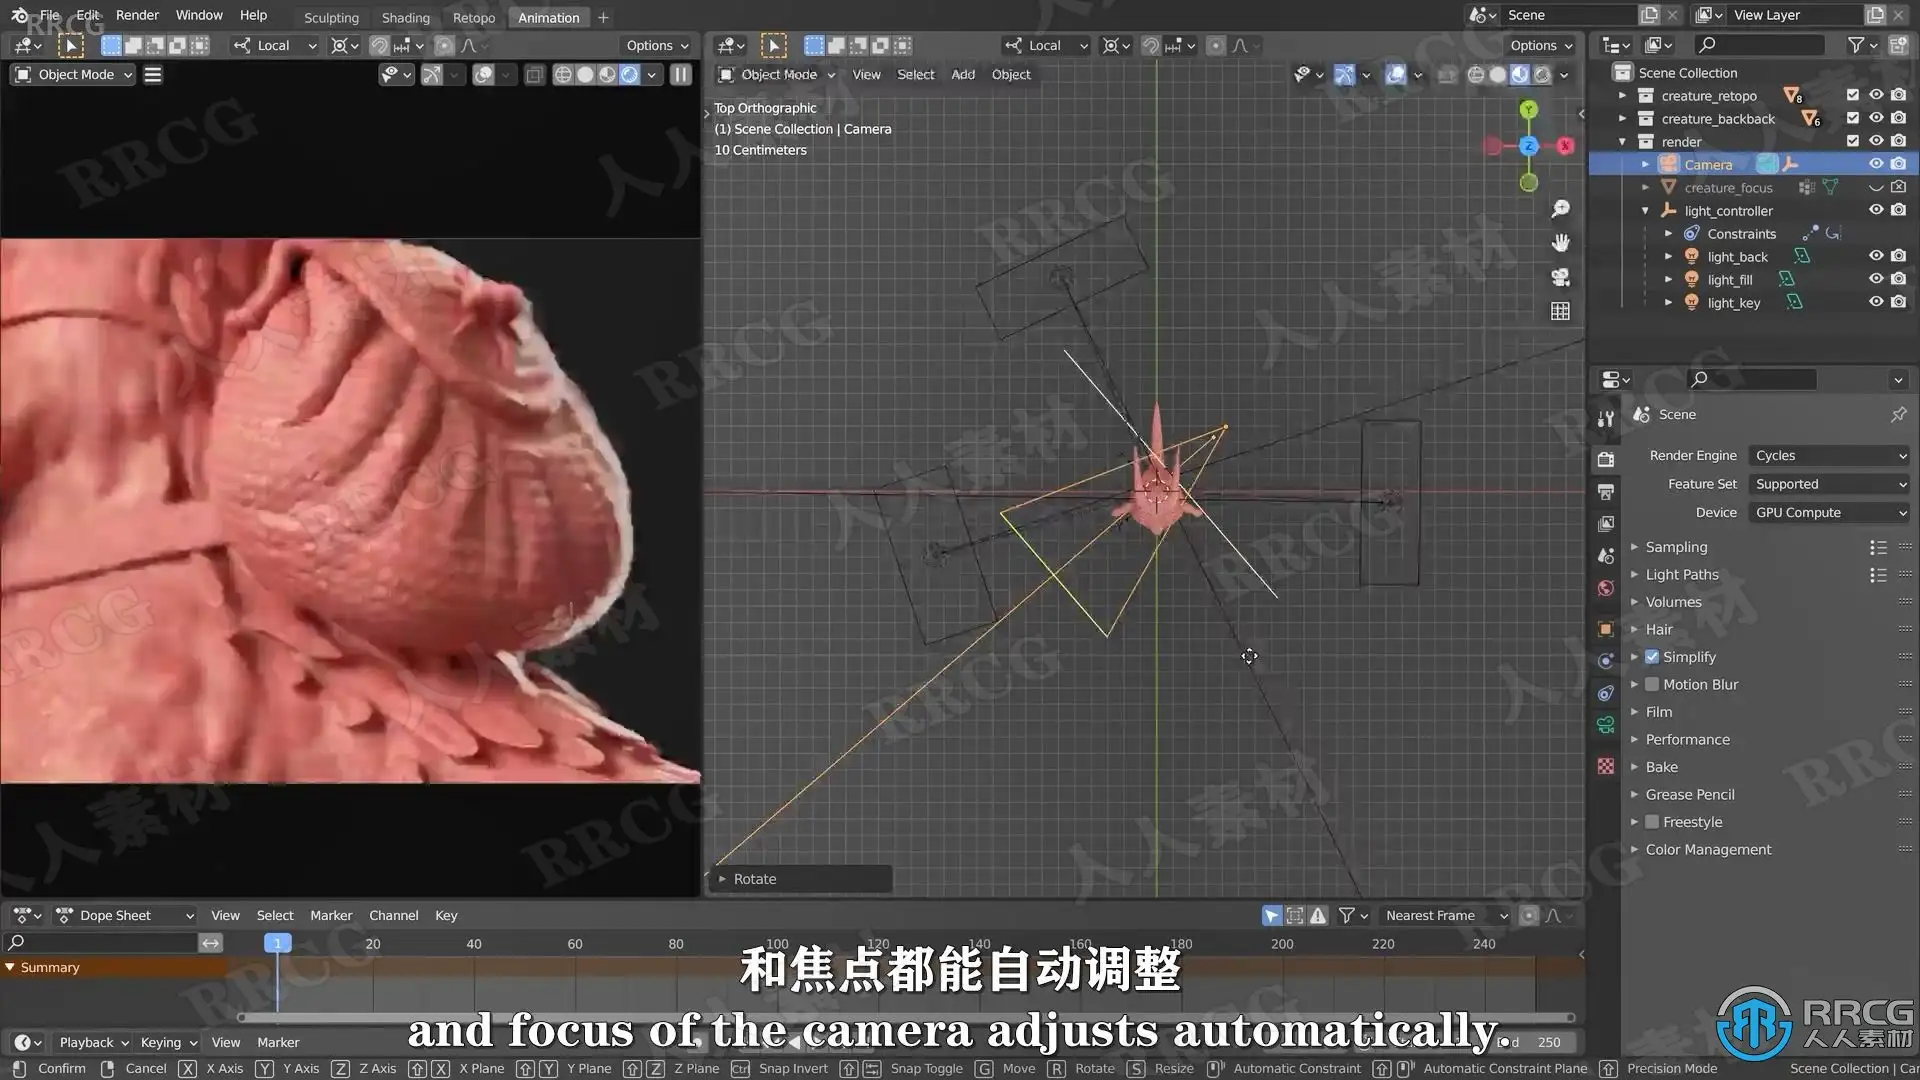
Task: Open the Render Engine Cycles dropdown
Action: [x=1829, y=455]
